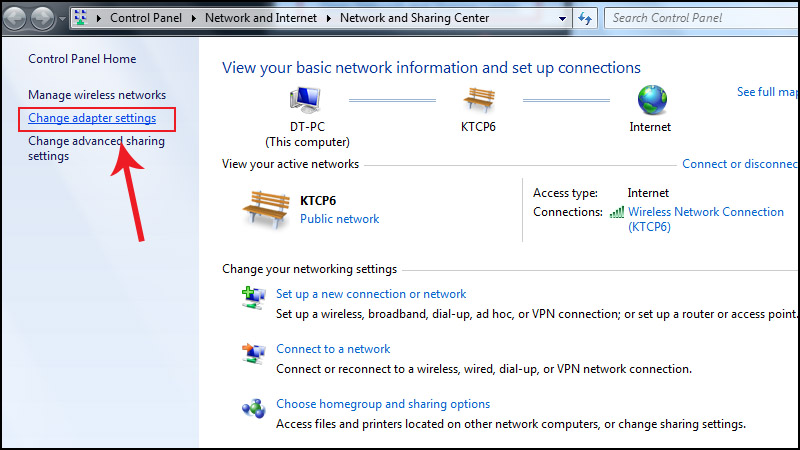Click the KTCP6 bench icon in network map
Screen dimensions: 800x450
pos(478,100)
